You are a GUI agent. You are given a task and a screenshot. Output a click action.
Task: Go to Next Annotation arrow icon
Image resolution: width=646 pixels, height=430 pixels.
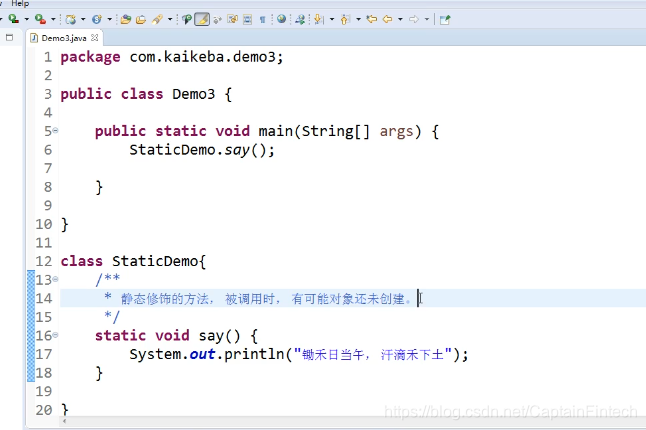319,19
